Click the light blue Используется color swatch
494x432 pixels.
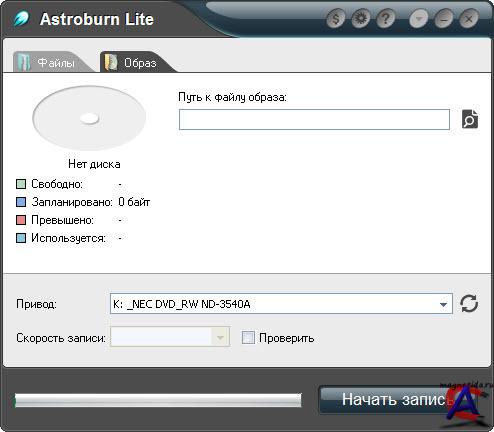(21, 238)
